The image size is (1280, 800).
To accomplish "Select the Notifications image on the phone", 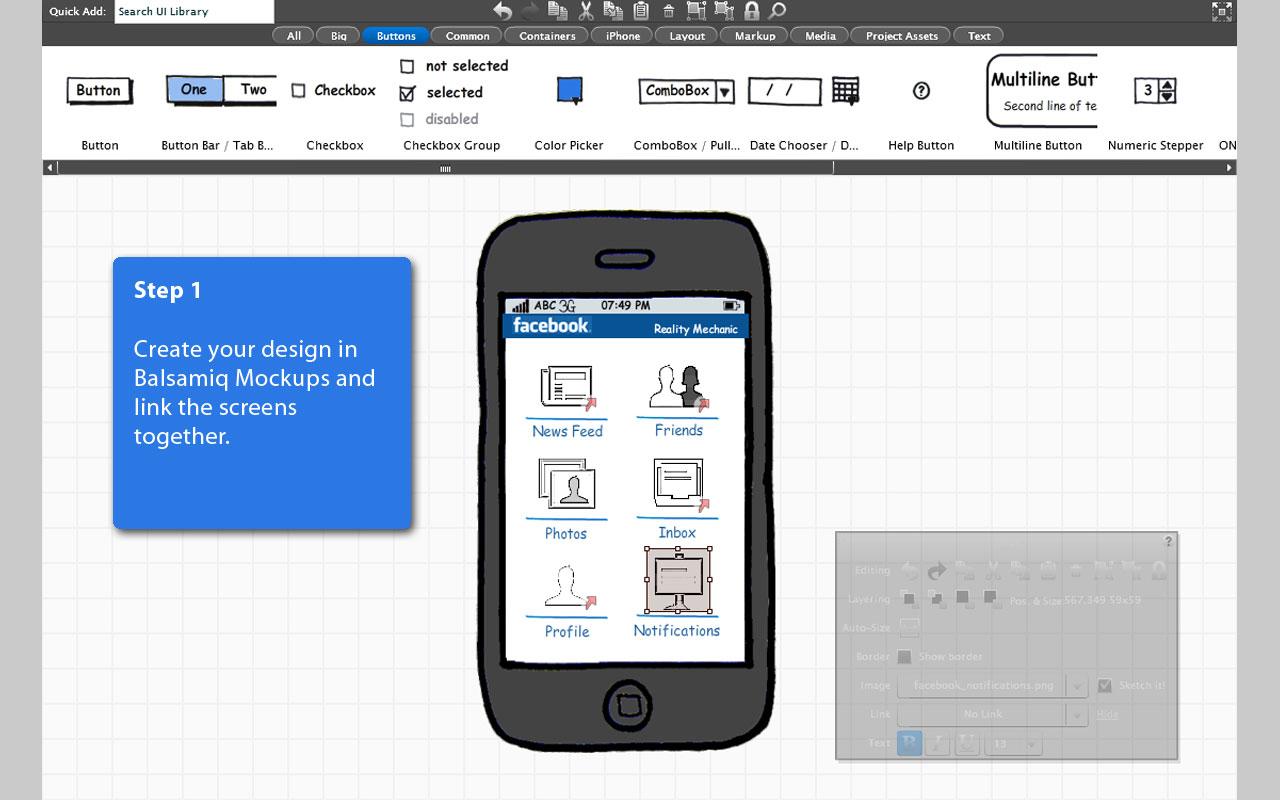I will point(679,580).
